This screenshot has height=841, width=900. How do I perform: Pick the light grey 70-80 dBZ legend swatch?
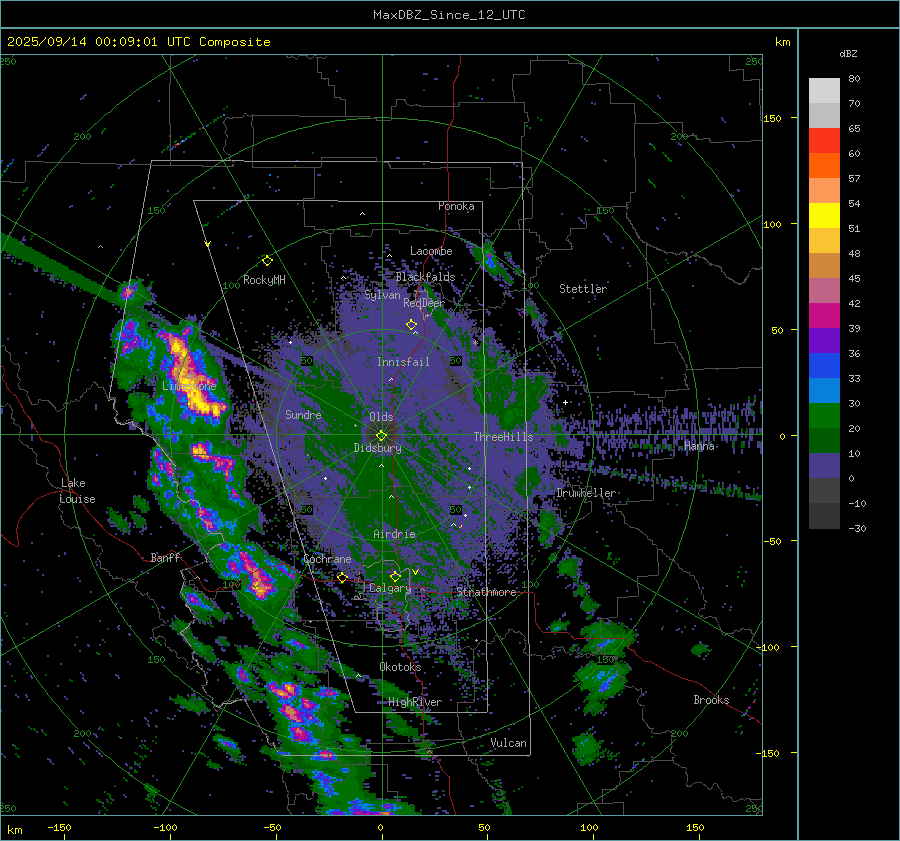pos(824,91)
